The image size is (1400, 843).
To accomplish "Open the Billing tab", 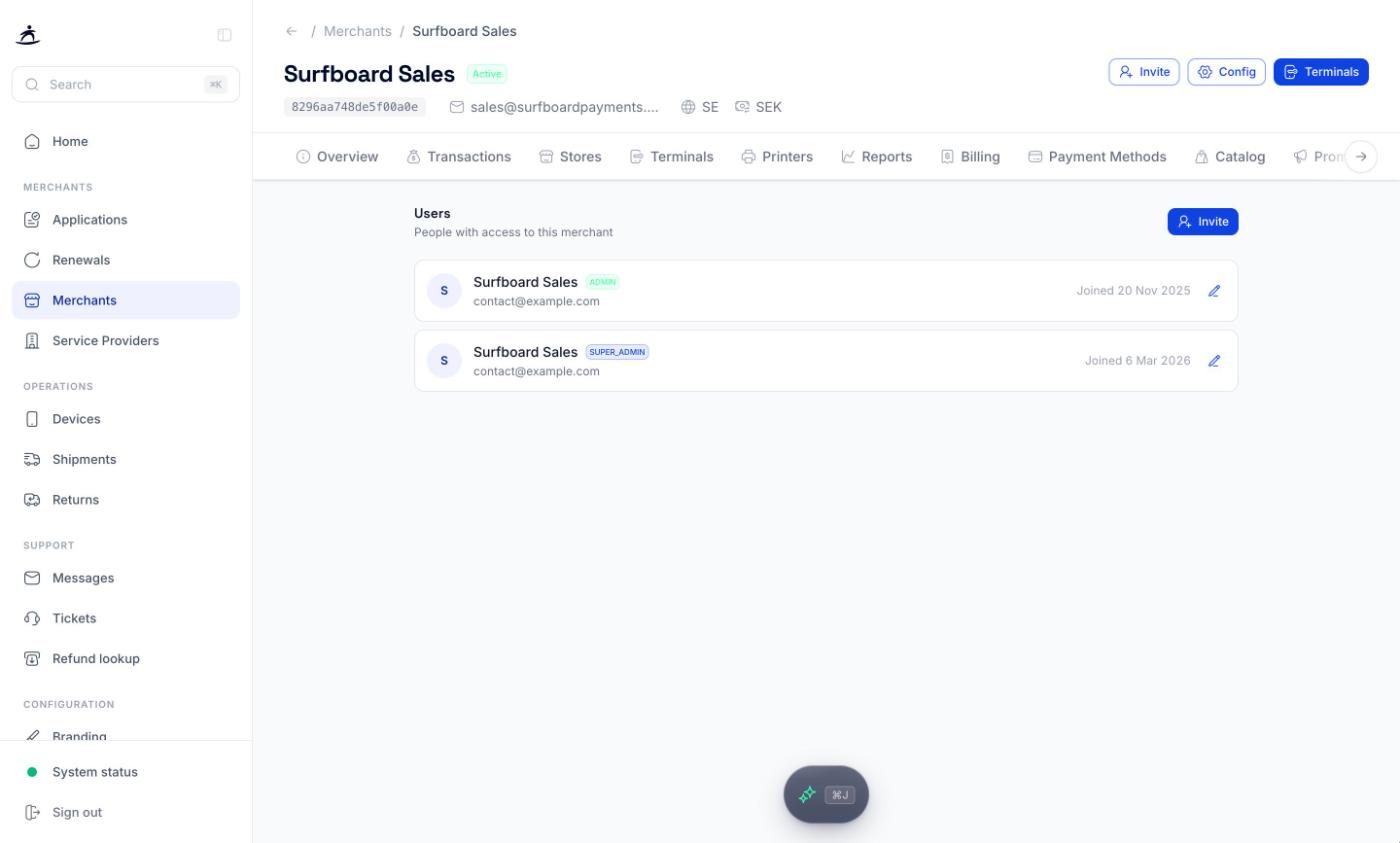I will 970,157.
